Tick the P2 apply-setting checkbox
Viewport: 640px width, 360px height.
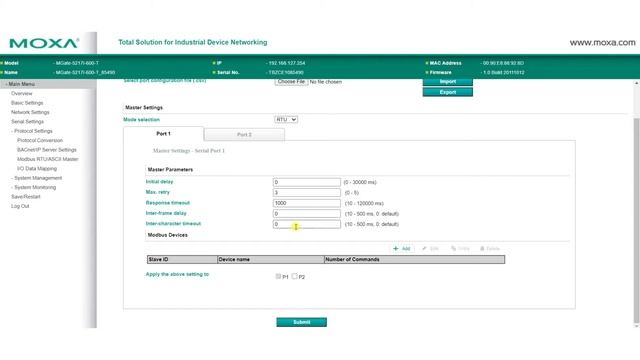click(x=294, y=276)
